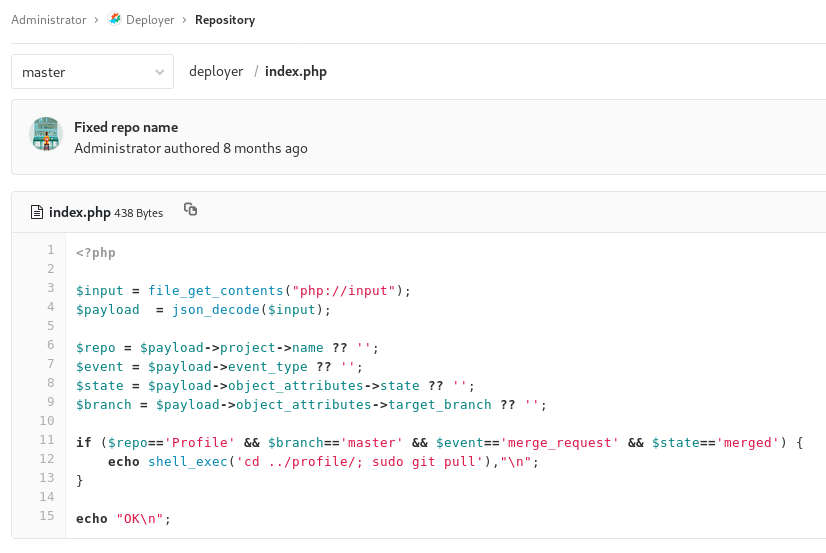Image resolution: width=826 pixels, height=553 pixels.
Task: Open the master branch dropdown
Action: 92,72
